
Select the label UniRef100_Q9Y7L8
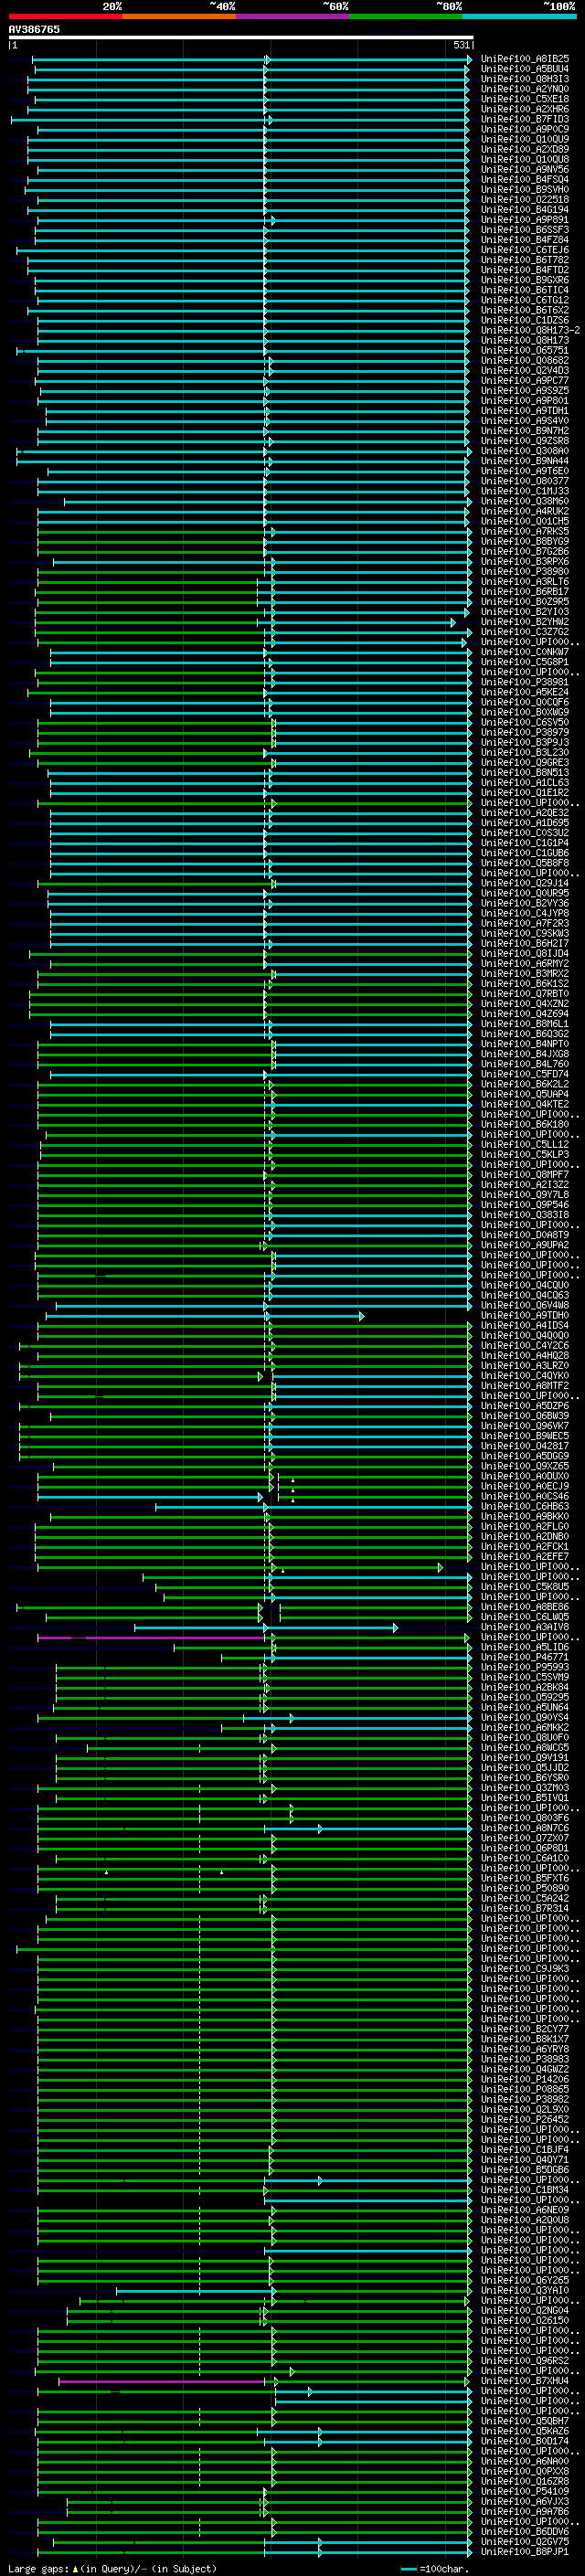tap(525, 1194)
